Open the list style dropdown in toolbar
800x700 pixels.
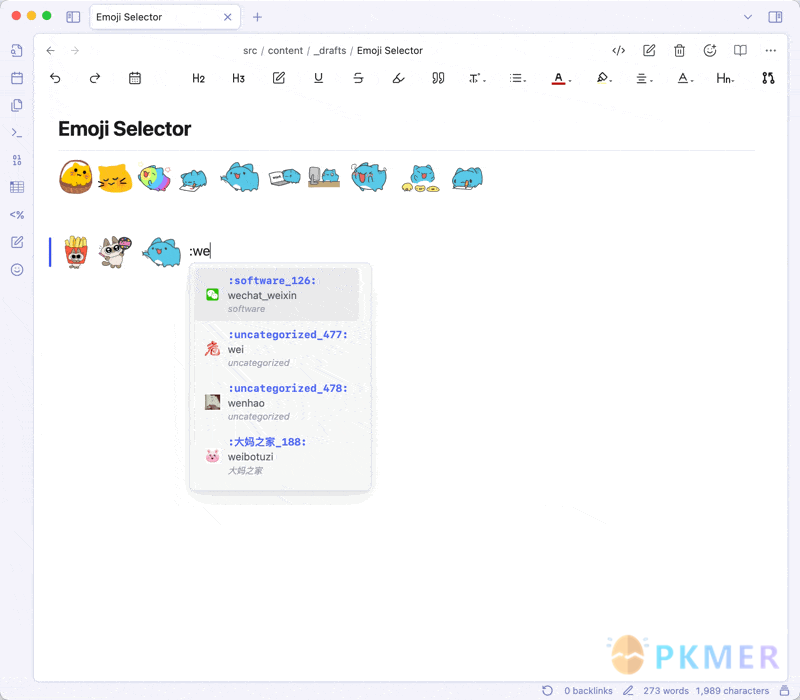pos(517,78)
